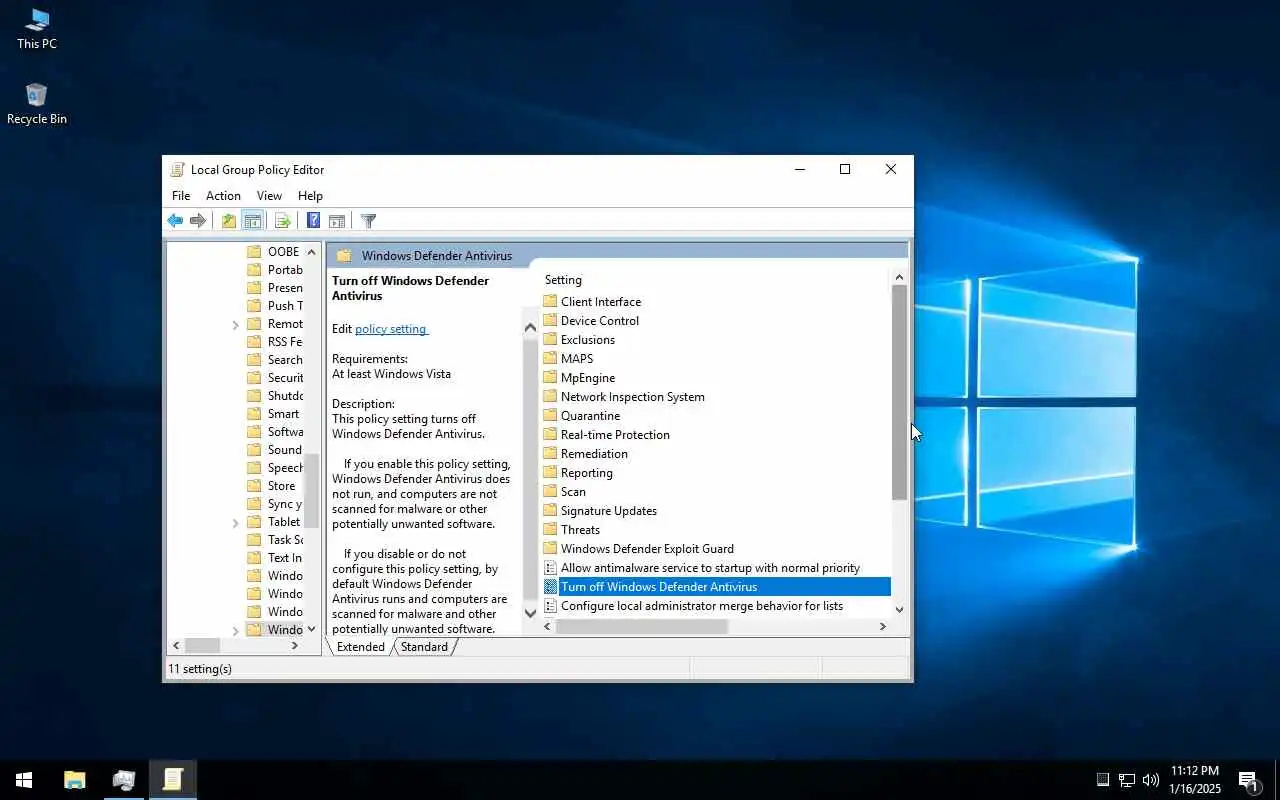
Task: Click settings list scroll-down arrow
Action: pos(899,609)
